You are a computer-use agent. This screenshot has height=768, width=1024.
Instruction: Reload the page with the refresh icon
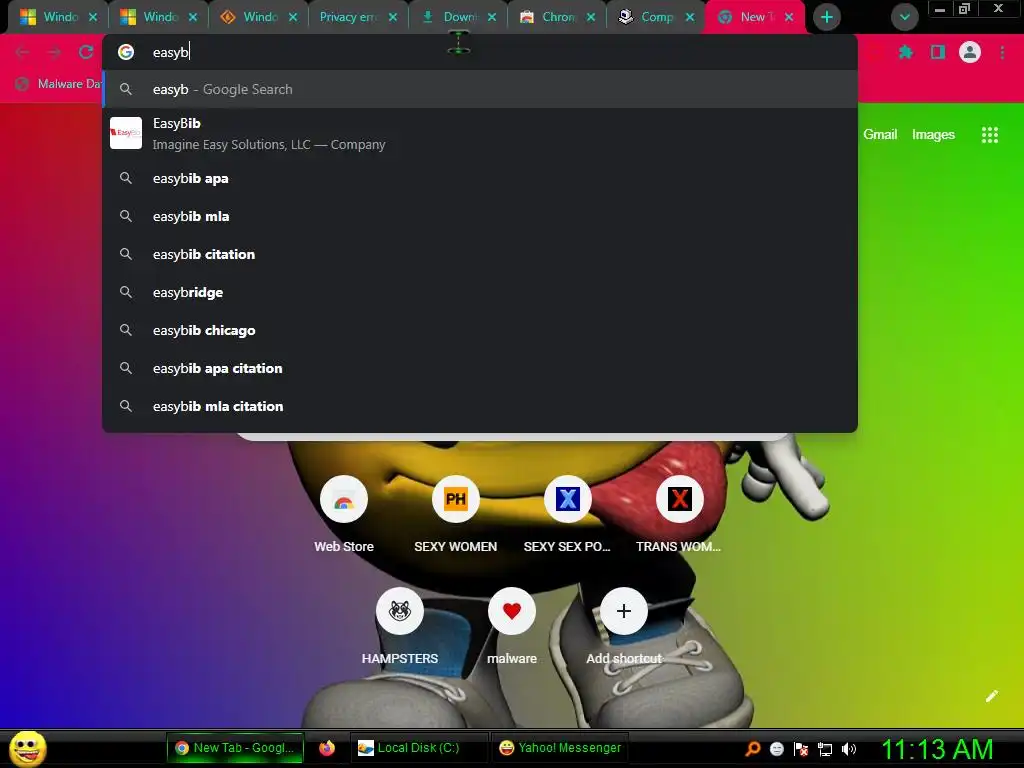coord(86,52)
